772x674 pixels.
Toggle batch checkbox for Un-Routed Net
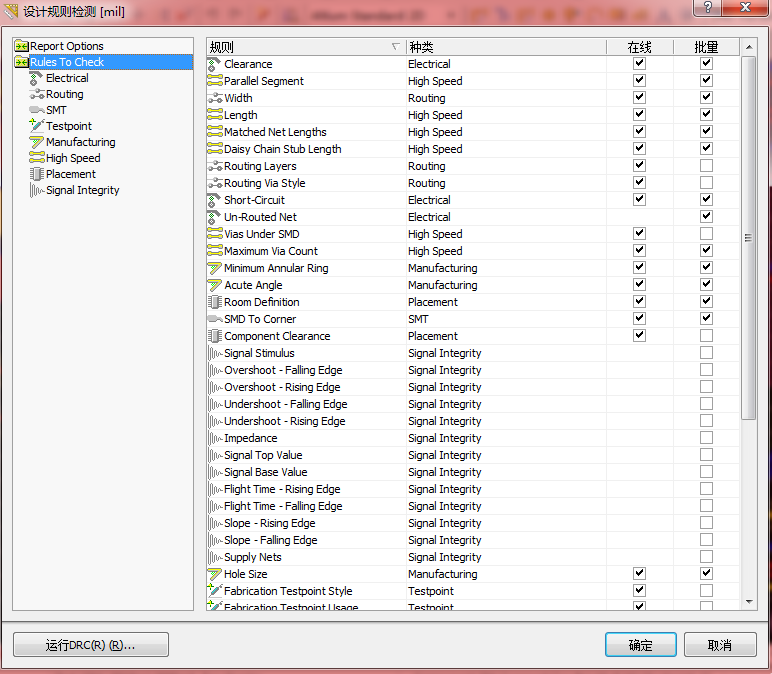pos(707,217)
